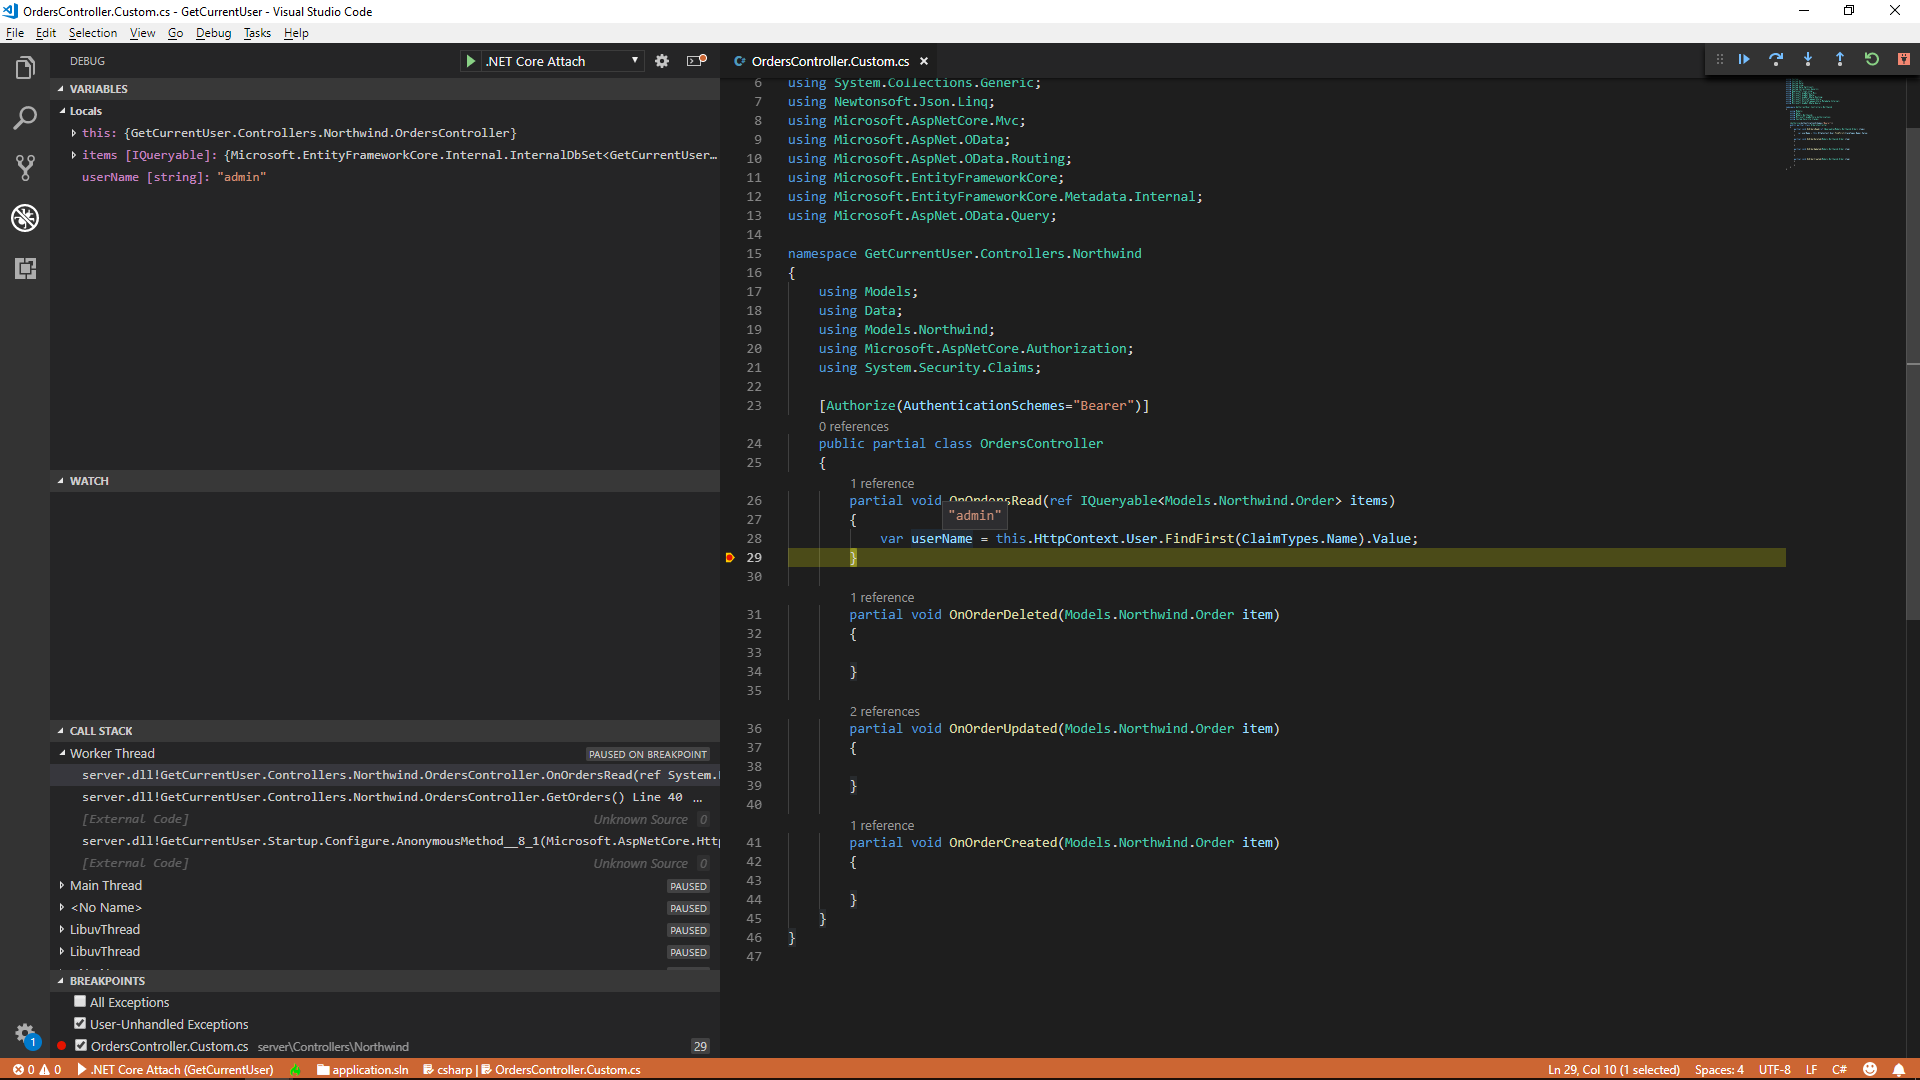Viewport: 1920px width, 1080px height.
Task: Collapse the CALL STACK section
Action: pos(385,731)
